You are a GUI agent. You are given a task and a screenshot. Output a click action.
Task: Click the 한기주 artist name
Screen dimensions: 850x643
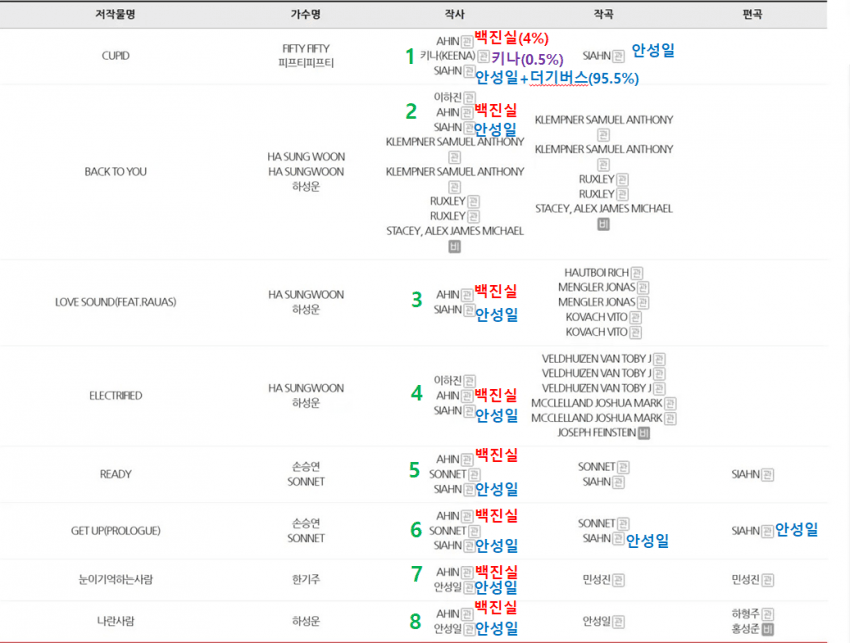pyautogui.click(x=306, y=580)
